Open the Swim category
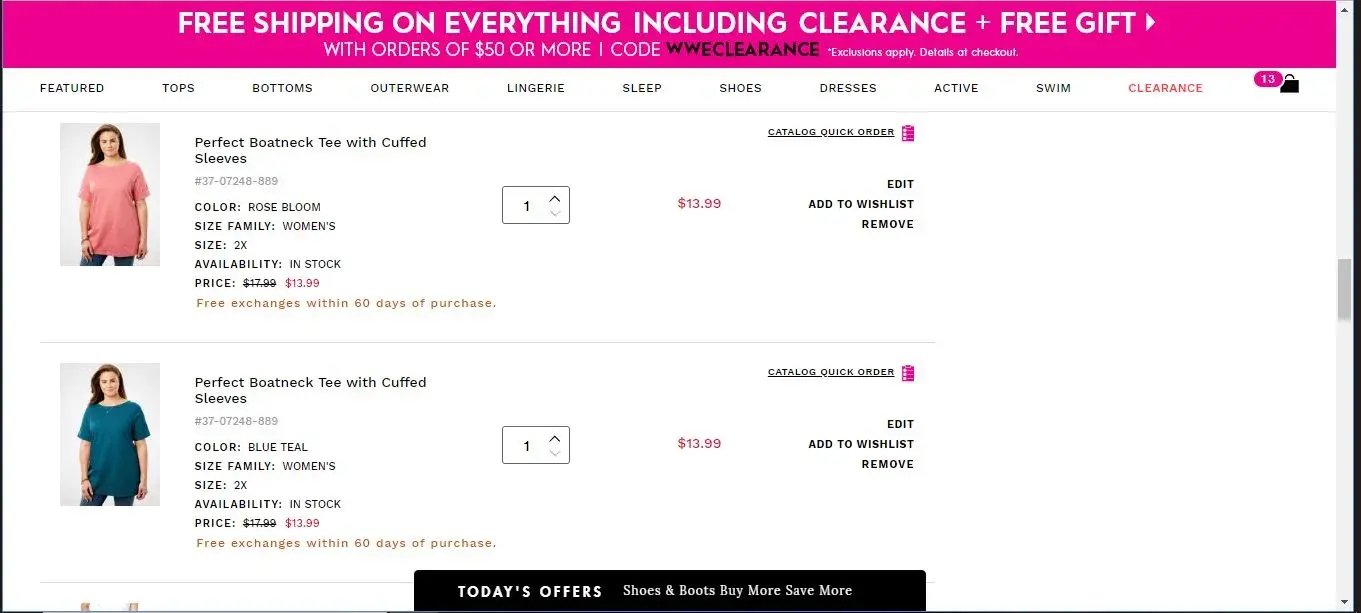1361x613 pixels. coord(1053,88)
